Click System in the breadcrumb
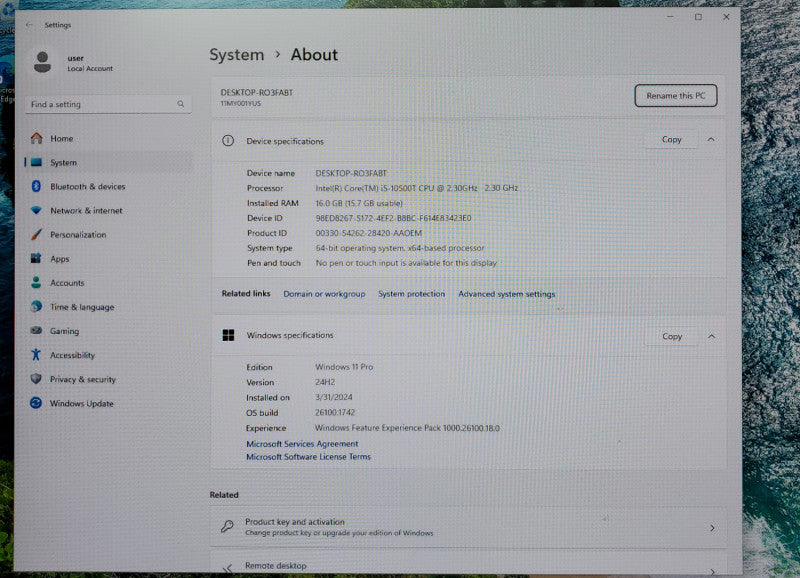The width and height of the screenshot is (800, 578). [237, 55]
